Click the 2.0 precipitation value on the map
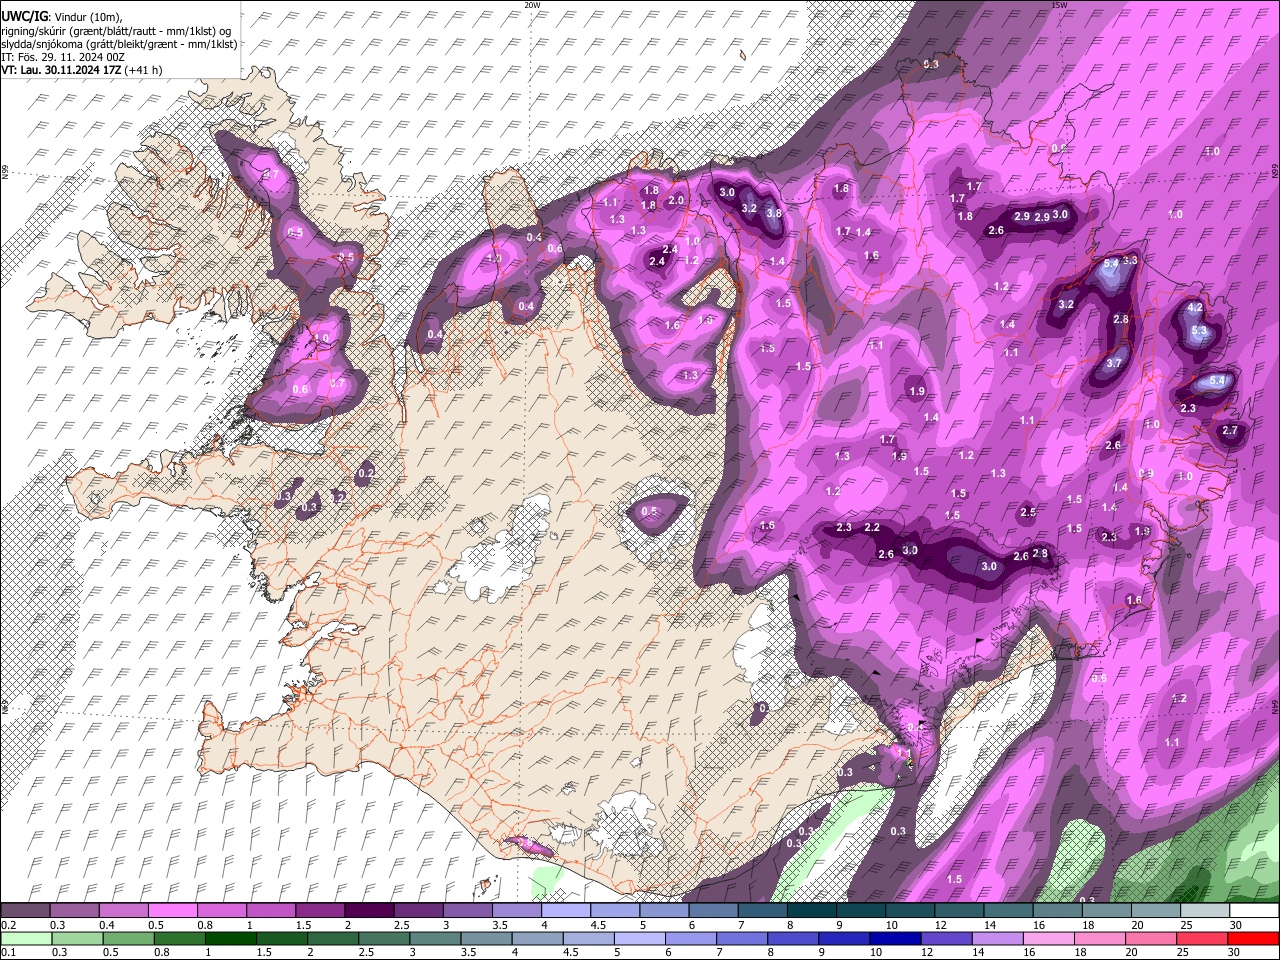Viewport: 1280px width, 960px height. (x=676, y=200)
